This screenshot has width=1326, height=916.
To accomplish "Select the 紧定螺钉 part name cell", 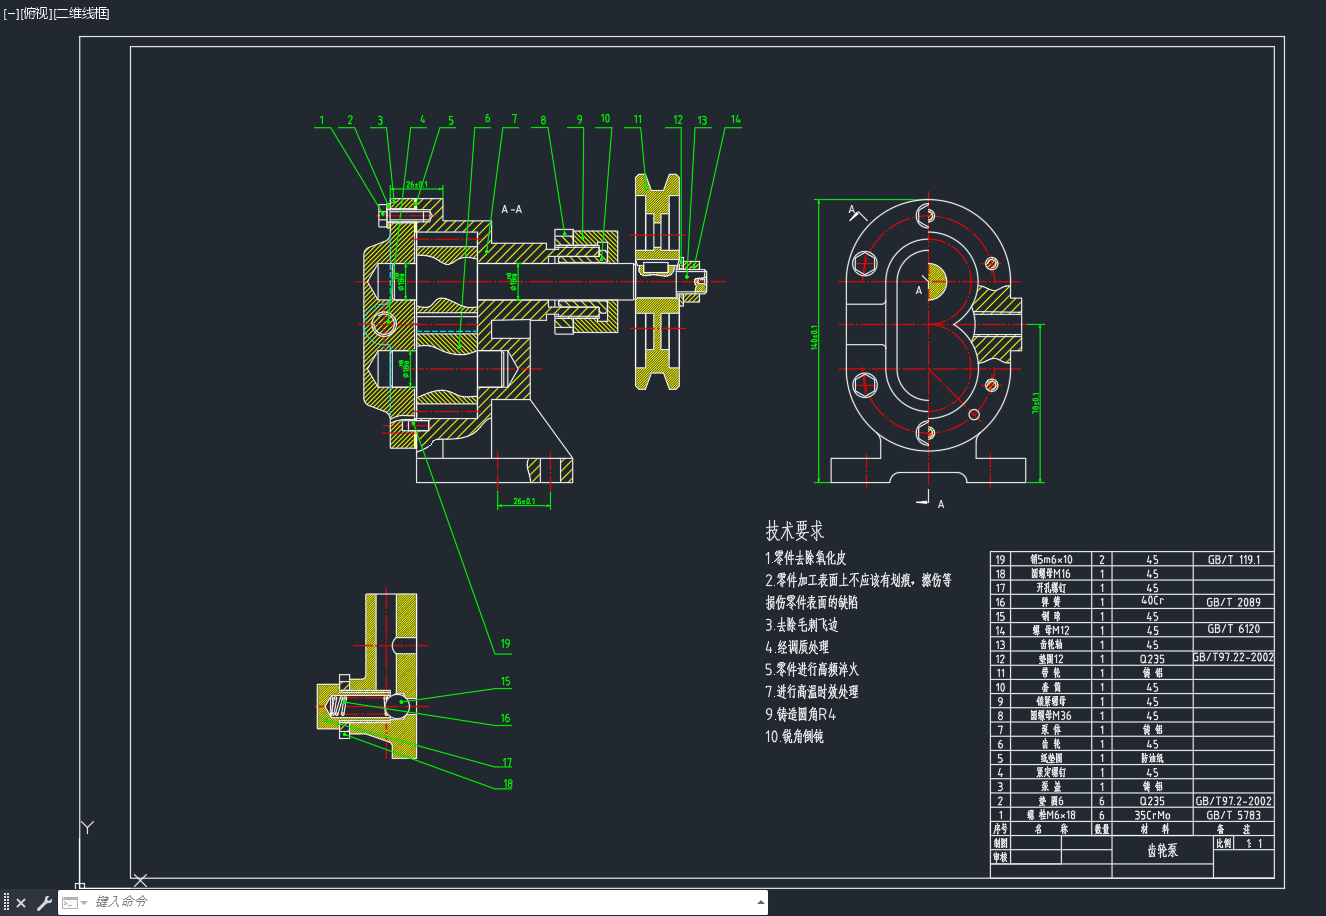I will pyautogui.click(x=1051, y=772).
